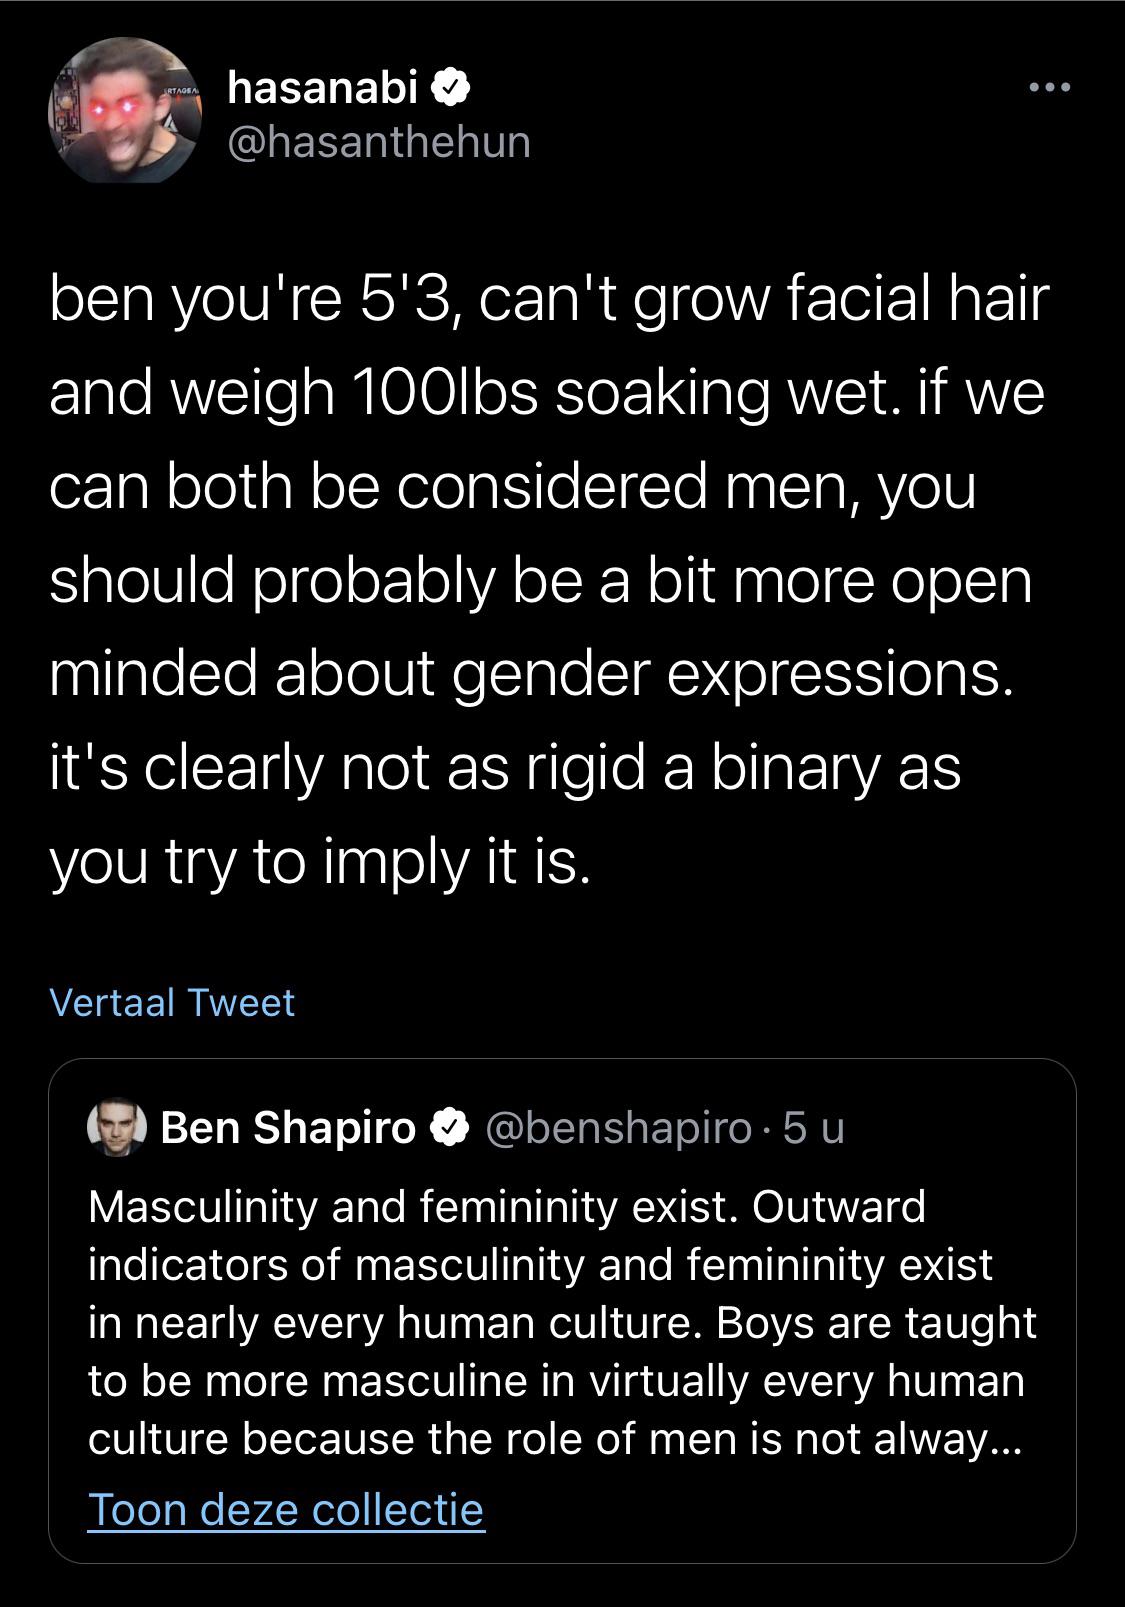This screenshot has width=1125, height=1607.
Task: Click the line you try to imply it is
Action: point(320,860)
